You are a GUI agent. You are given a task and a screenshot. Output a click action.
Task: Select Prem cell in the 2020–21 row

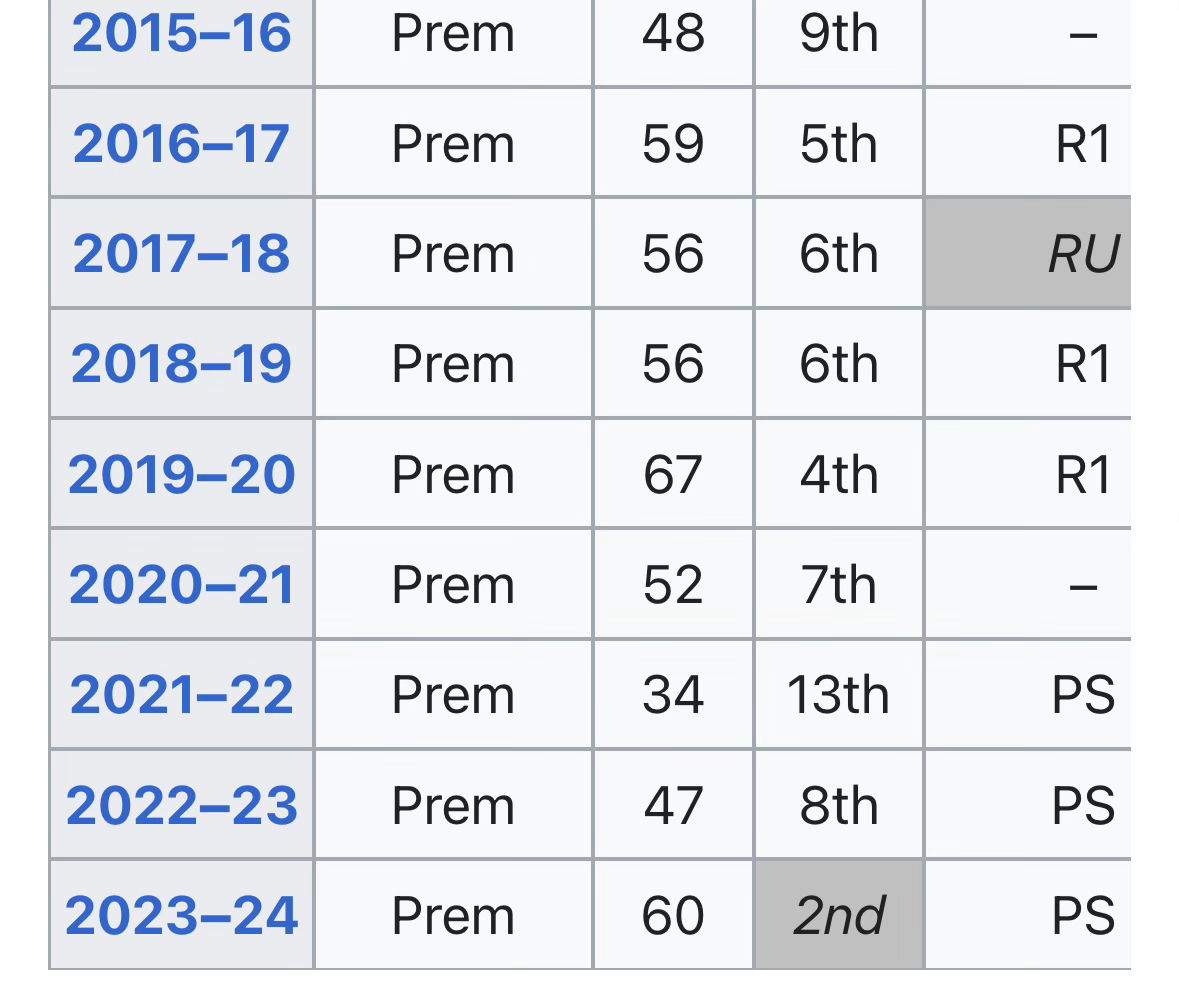coord(453,585)
